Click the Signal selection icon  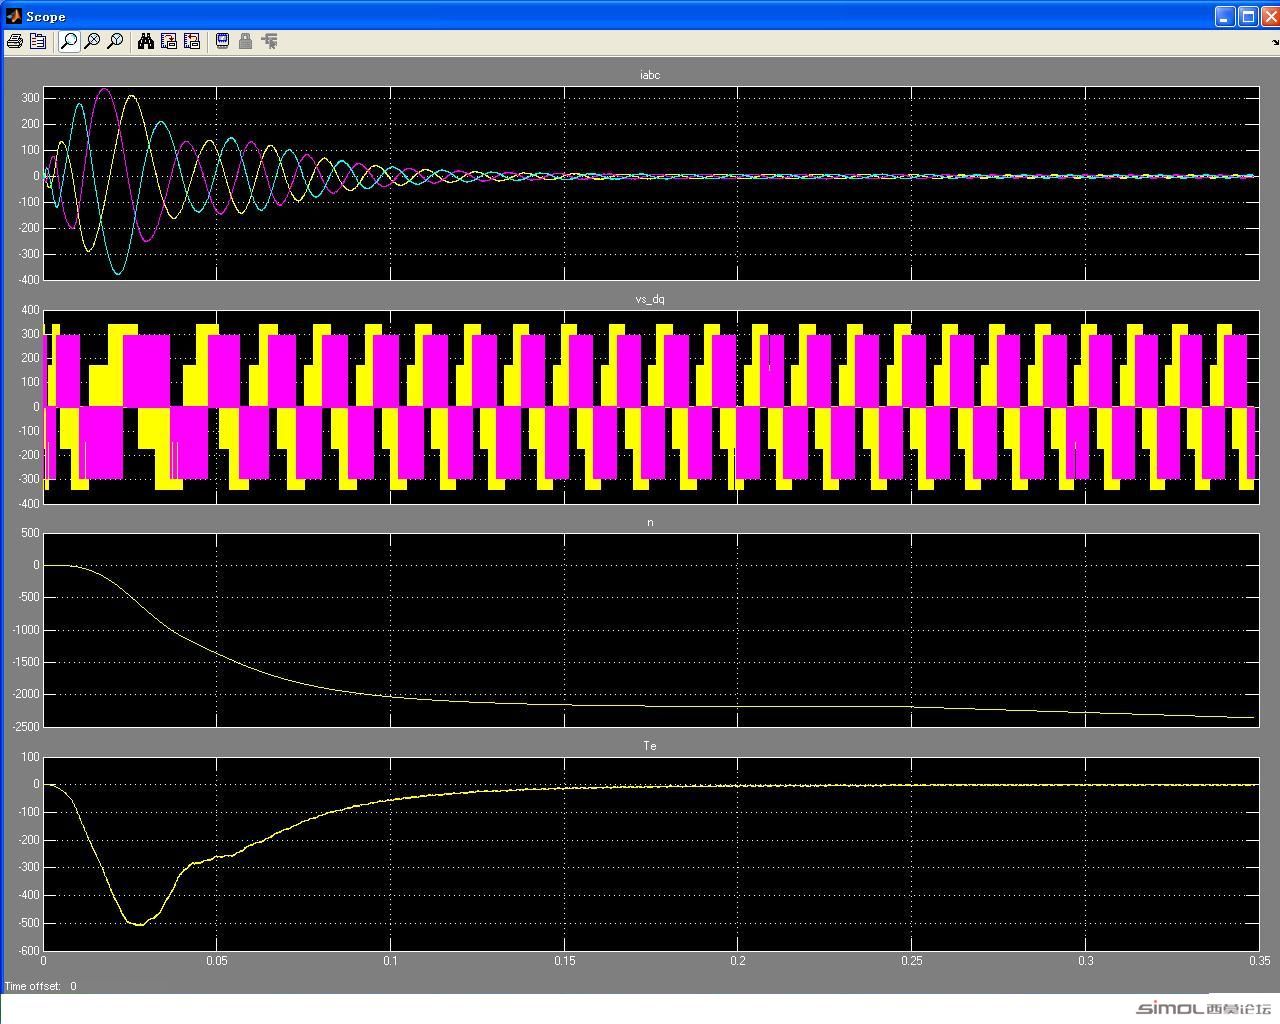[269, 41]
